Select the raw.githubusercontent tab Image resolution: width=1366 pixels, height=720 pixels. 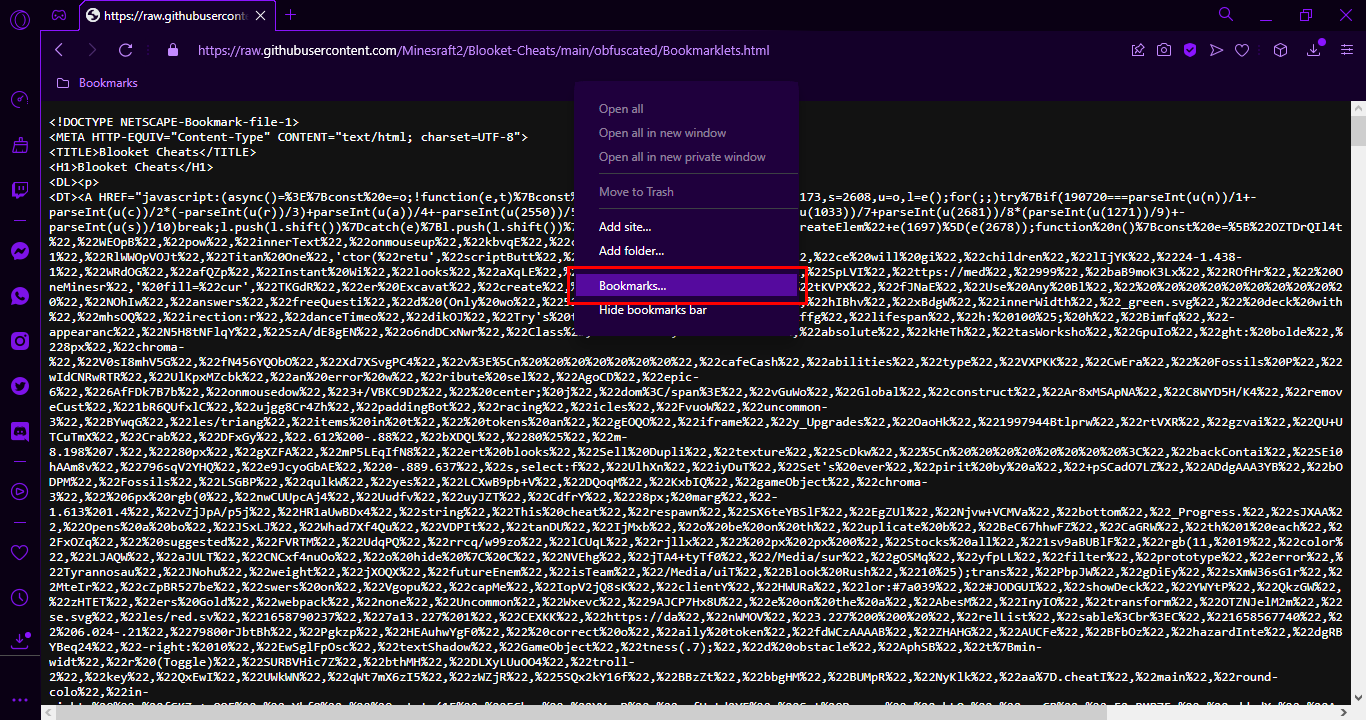178,15
